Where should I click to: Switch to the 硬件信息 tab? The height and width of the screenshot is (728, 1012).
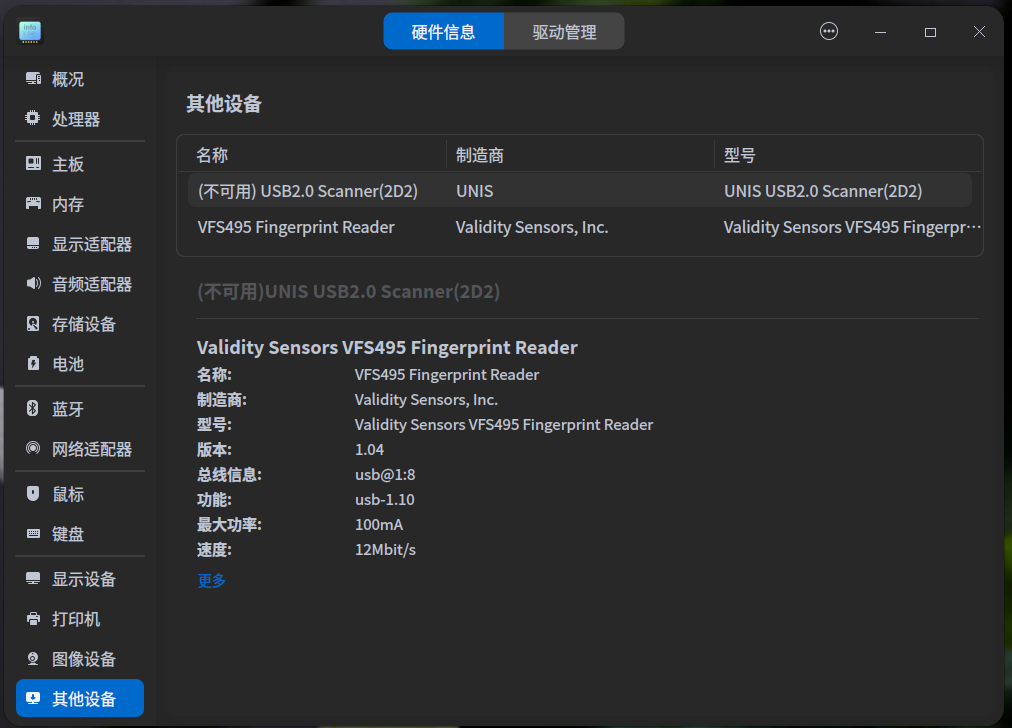point(443,32)
